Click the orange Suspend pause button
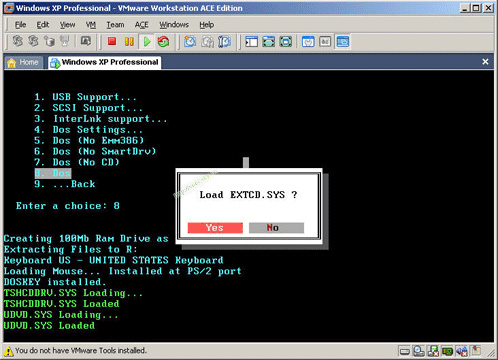 129,41
